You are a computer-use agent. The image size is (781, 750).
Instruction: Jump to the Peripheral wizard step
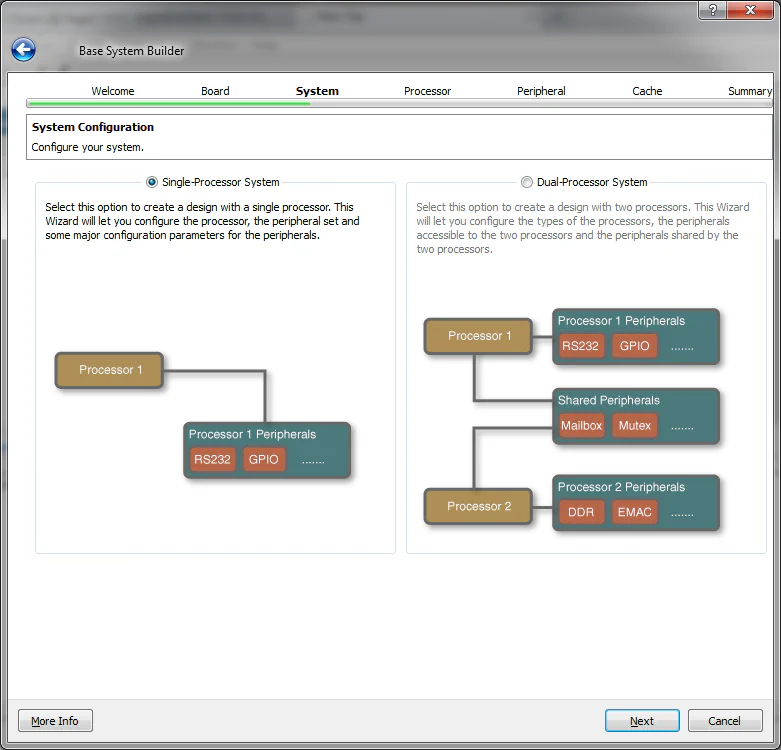(541, 91)
